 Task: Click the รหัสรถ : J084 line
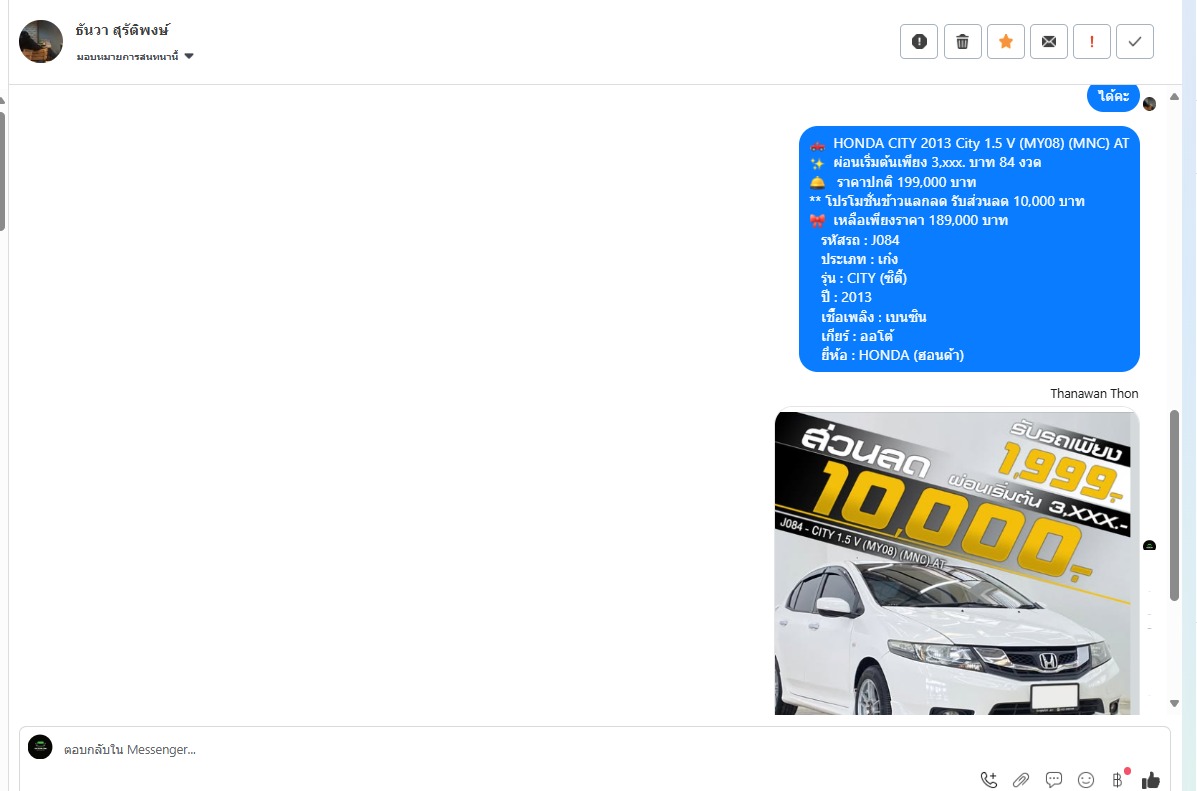[x=860, y=240]
